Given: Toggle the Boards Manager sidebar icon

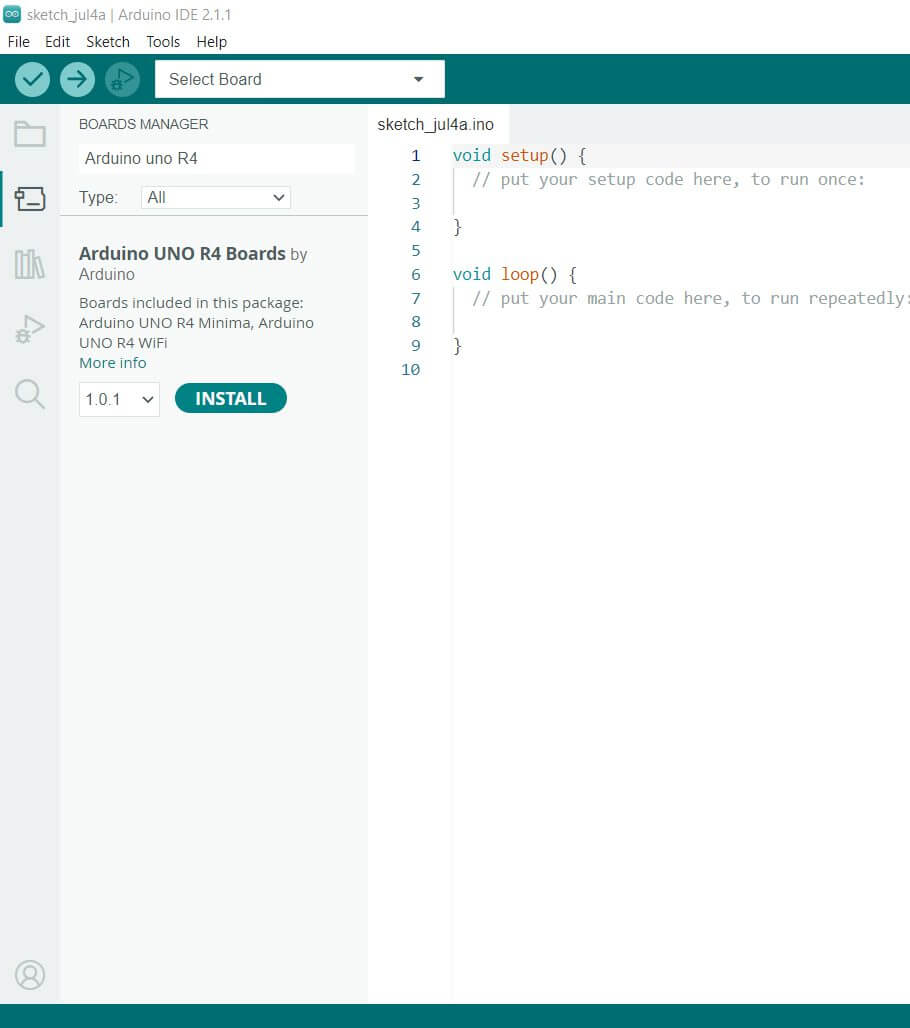Looking at the screenshot, I should tap(30, 198).
